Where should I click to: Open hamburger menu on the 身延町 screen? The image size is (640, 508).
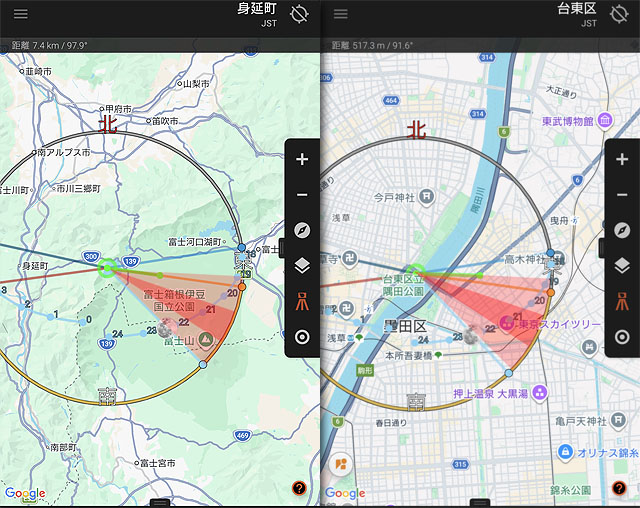coord(21,14)
